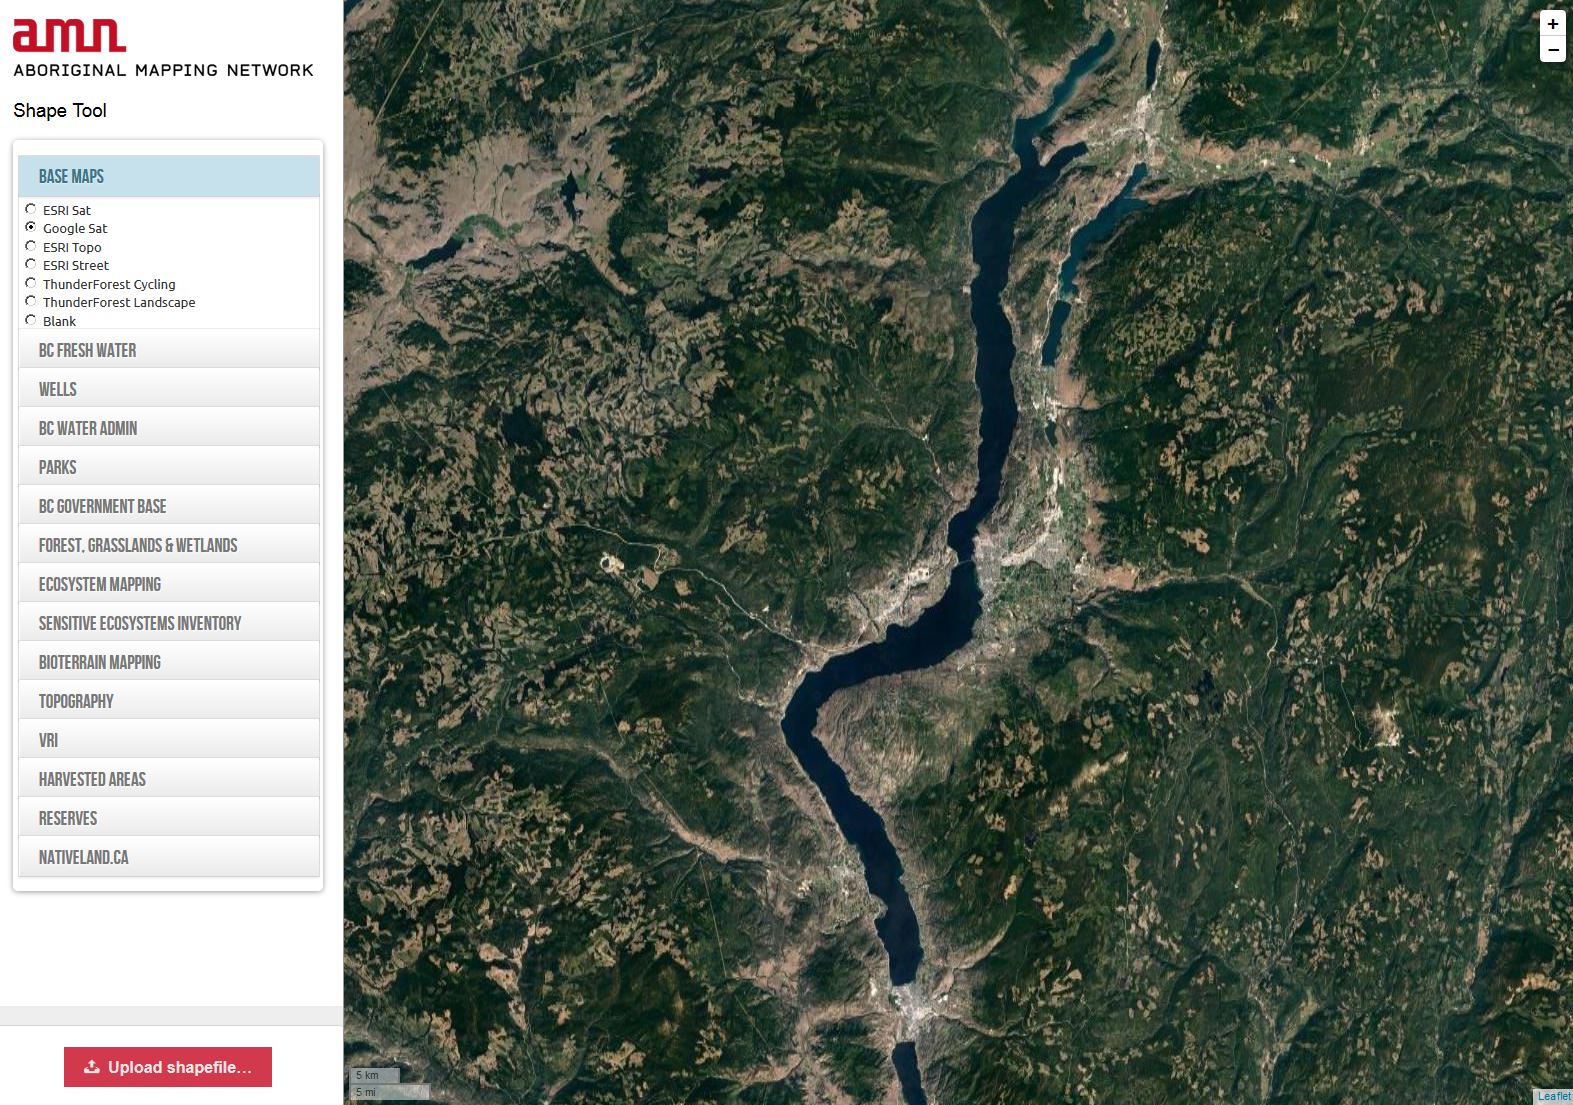
Task: Collapse the Base Maps header
Action: tap(169, 176)
